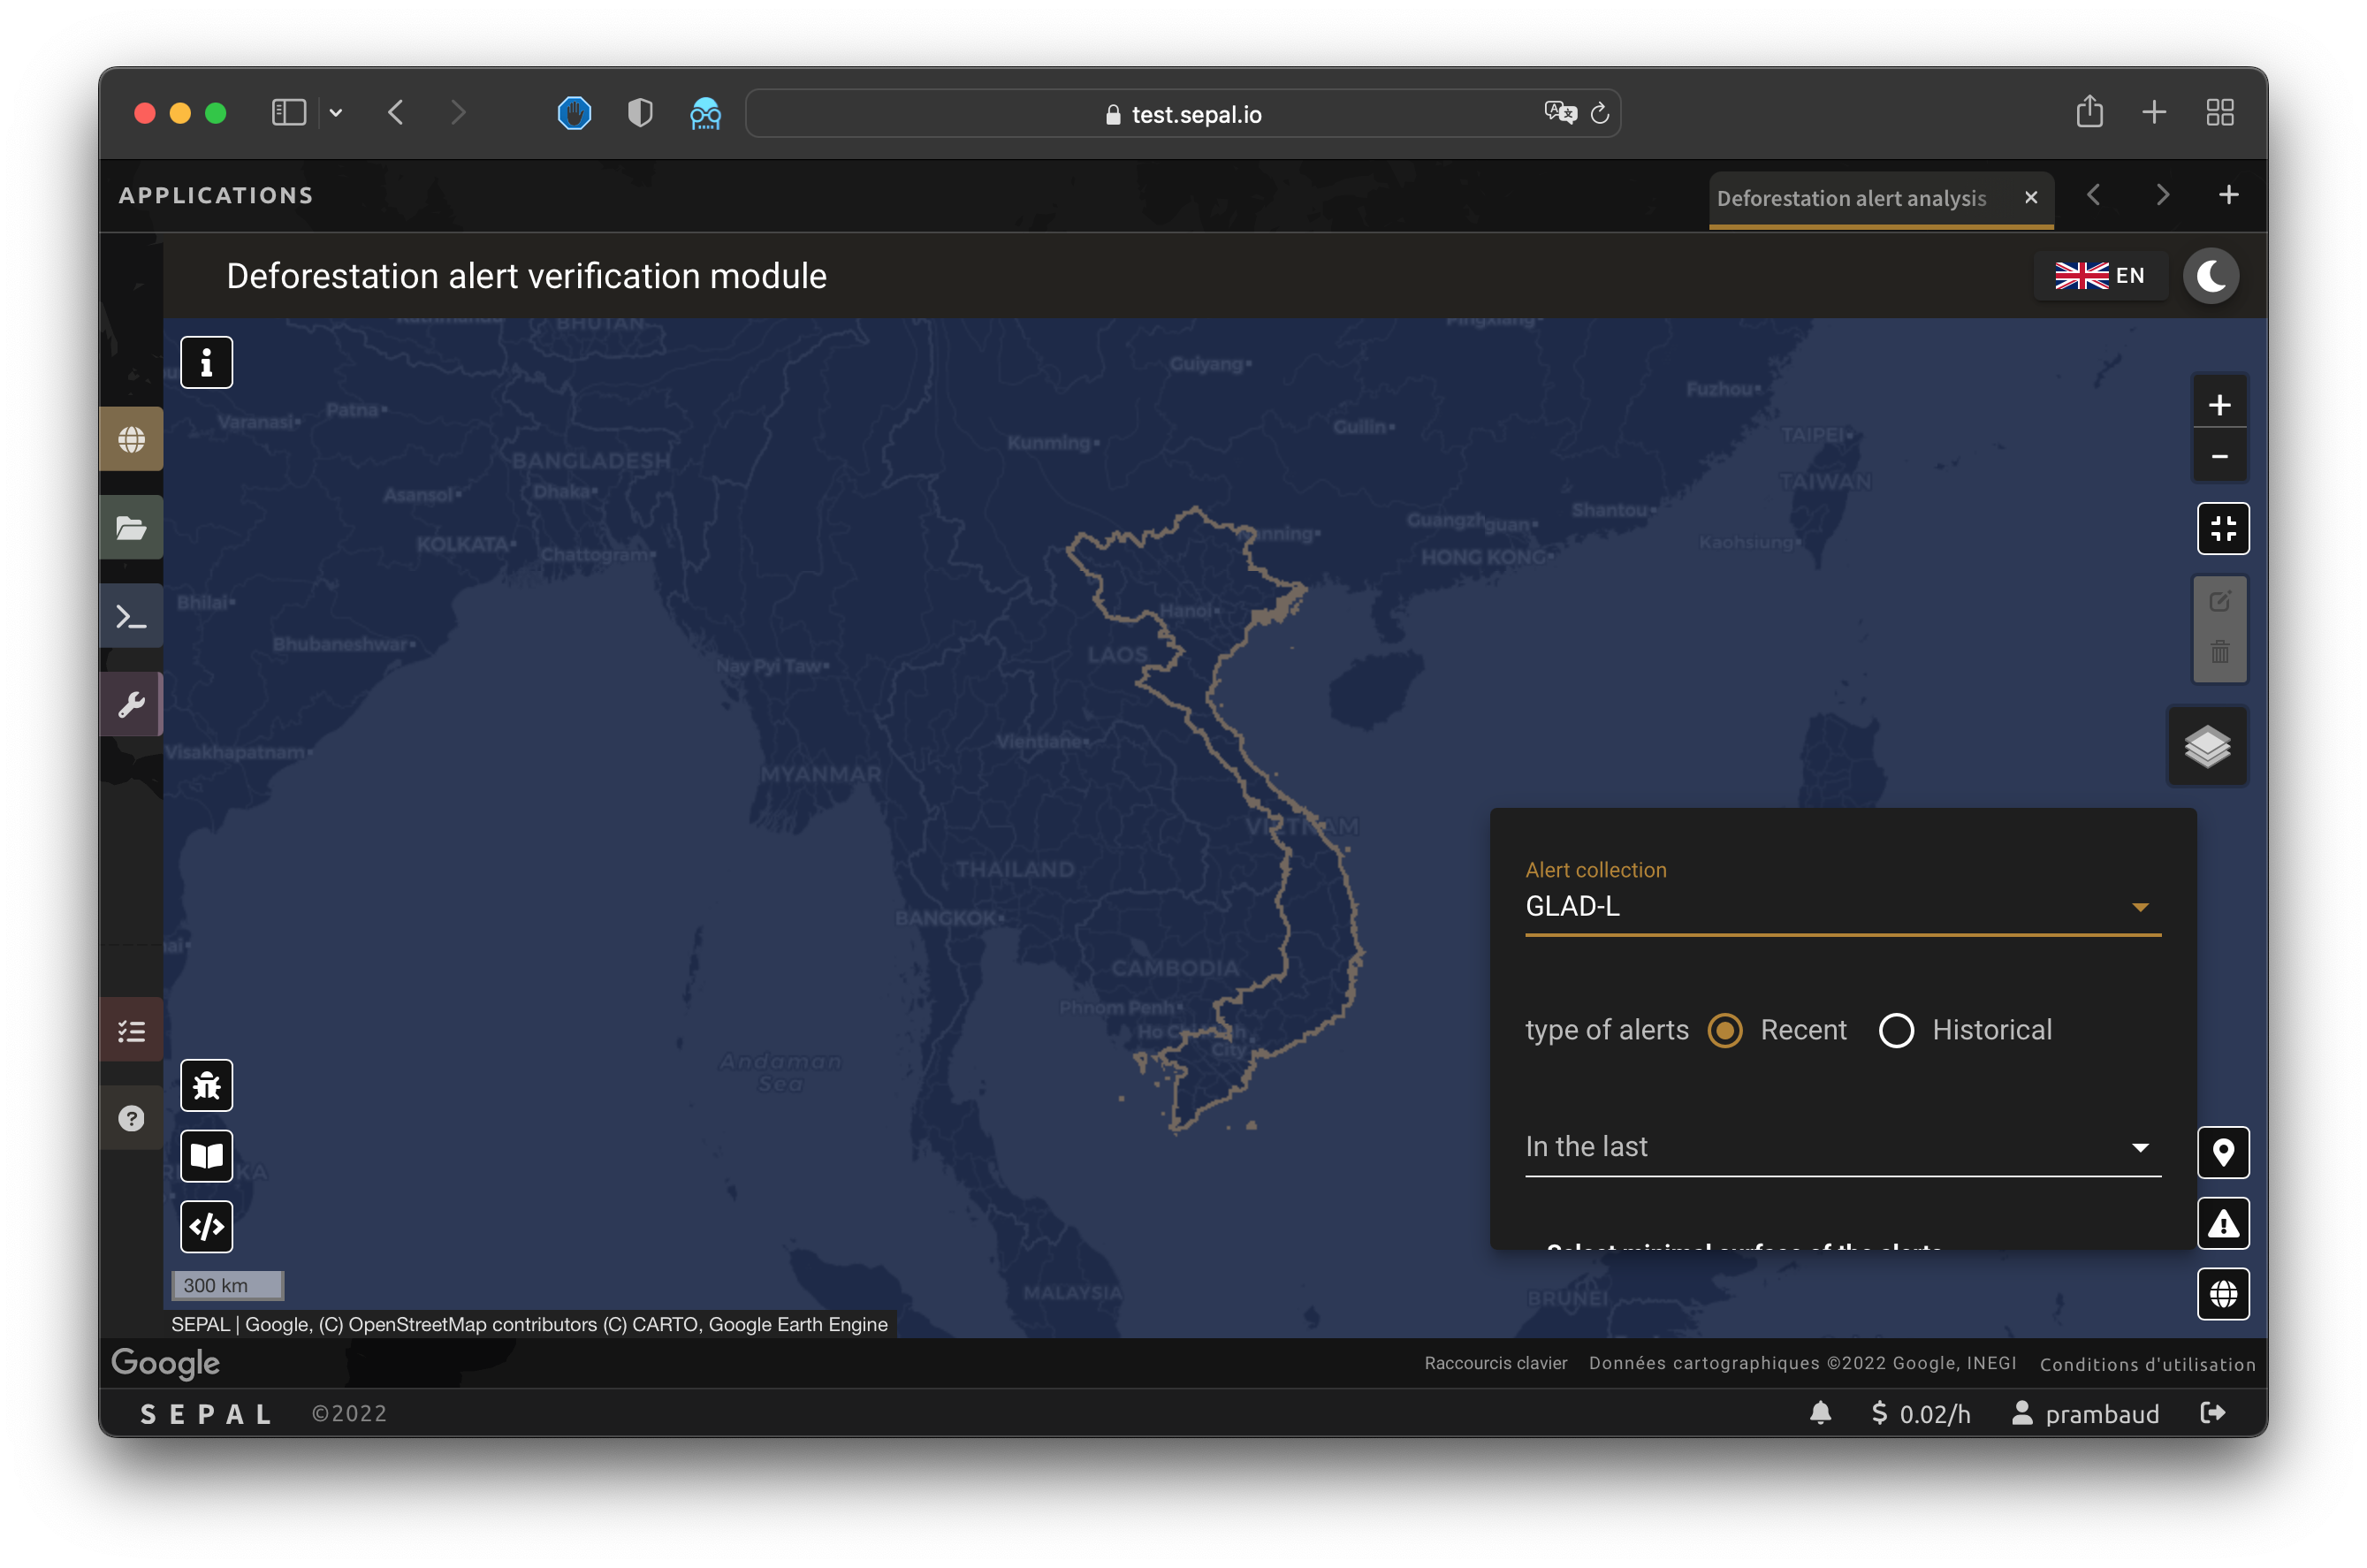Switch to Deforestation alert analysis tab
The width and height of the screenshot is (2367, 1568).
click(x=1851, y=198)
